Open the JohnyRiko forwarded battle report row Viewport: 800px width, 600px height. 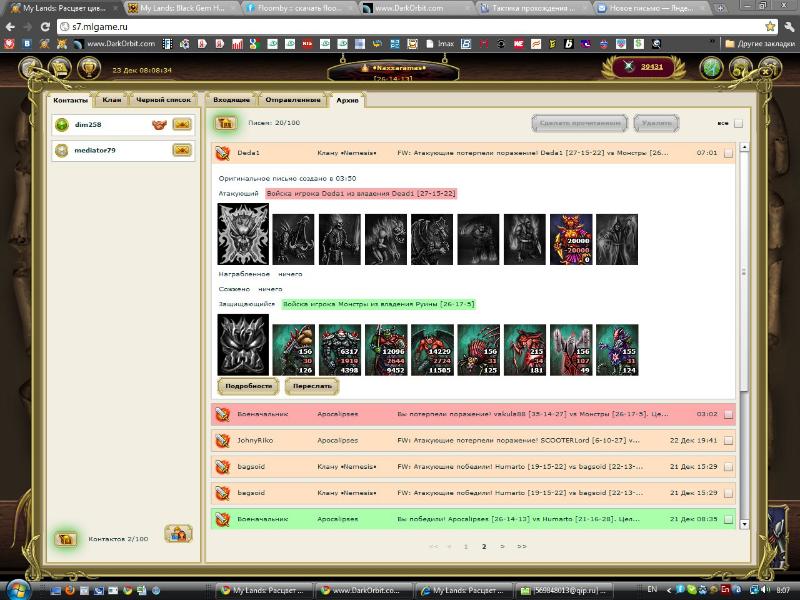tap(473, 440)
